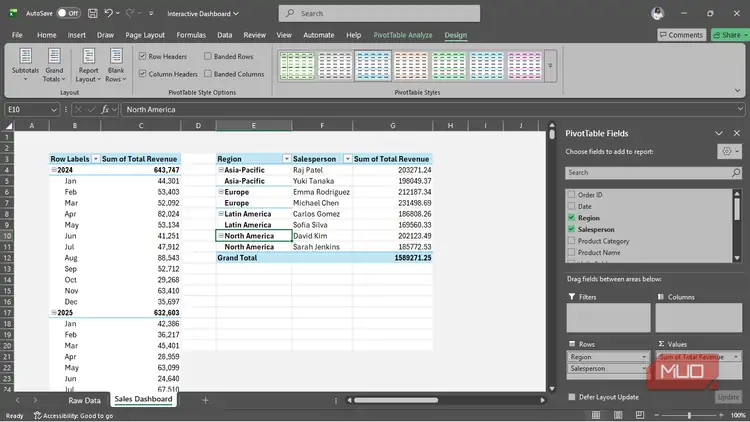
Task: Expand the PivotTable Styles gallery more arrow
Action: pos(550,66)
